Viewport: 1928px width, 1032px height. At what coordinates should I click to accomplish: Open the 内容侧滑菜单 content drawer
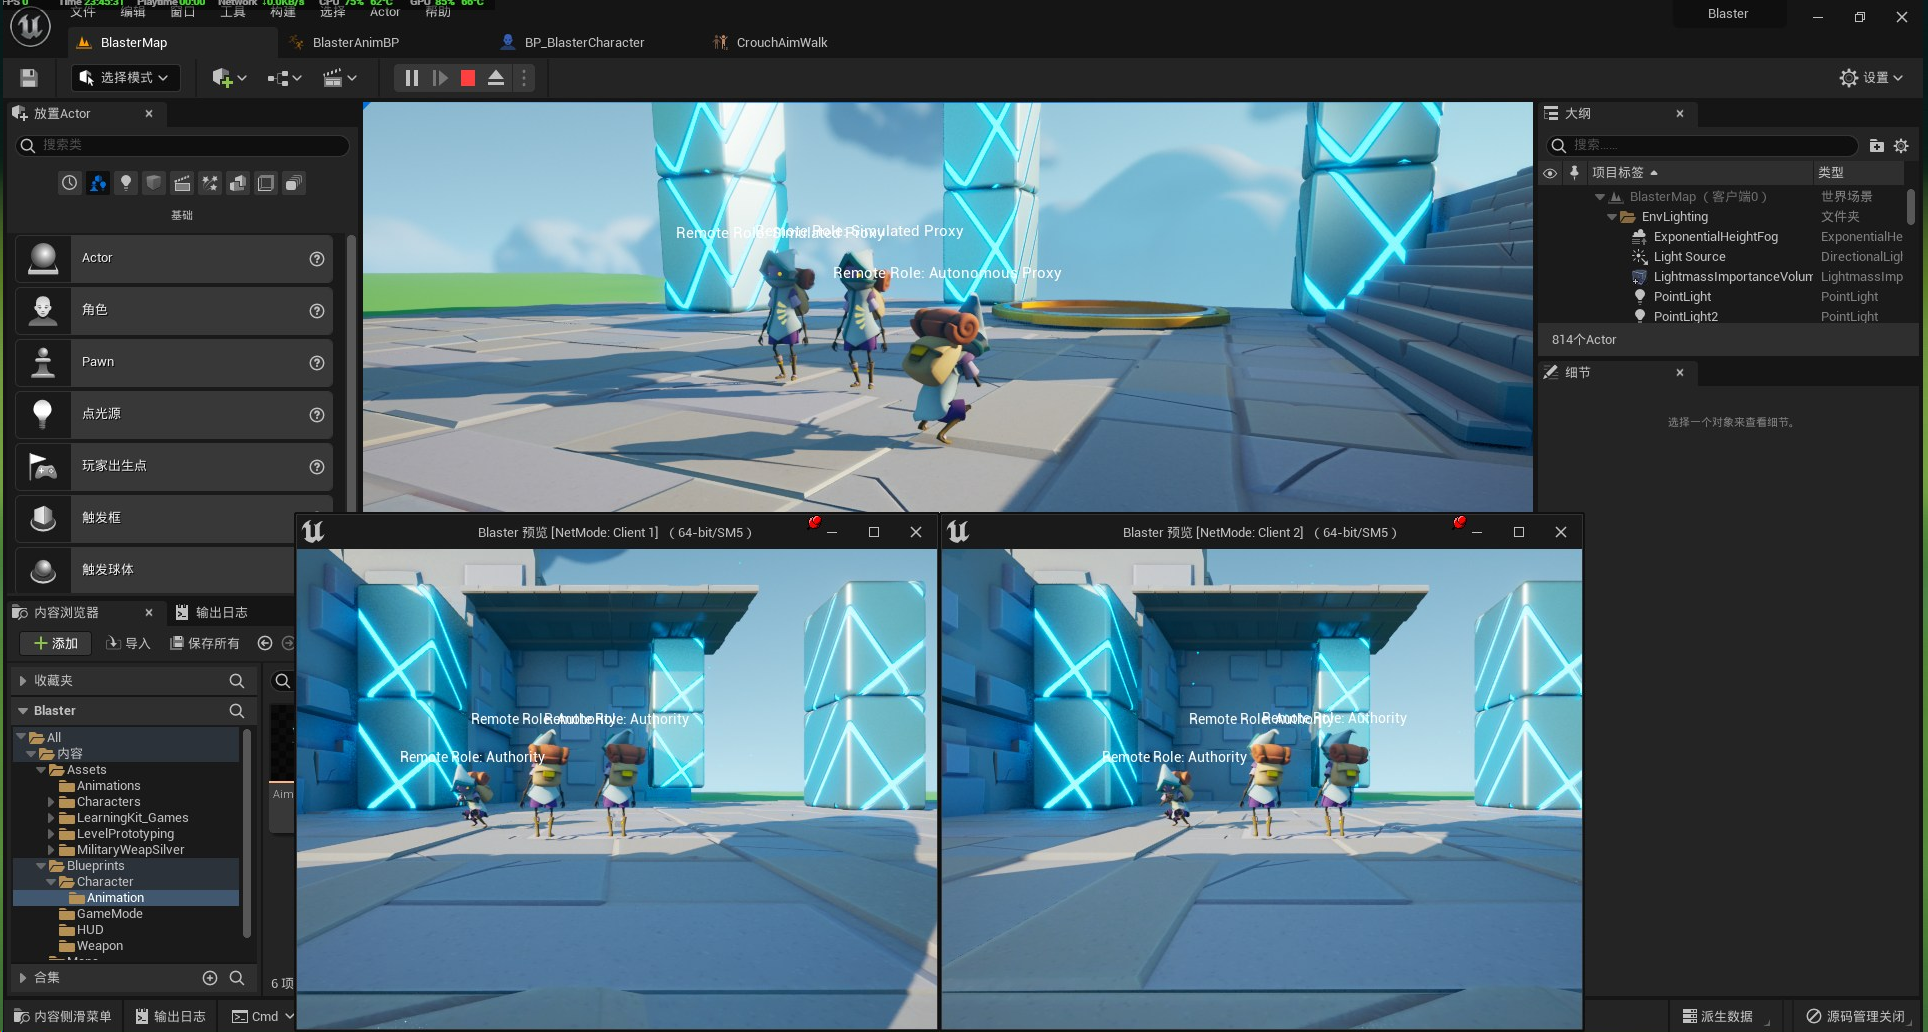(x=63, y=1017)
